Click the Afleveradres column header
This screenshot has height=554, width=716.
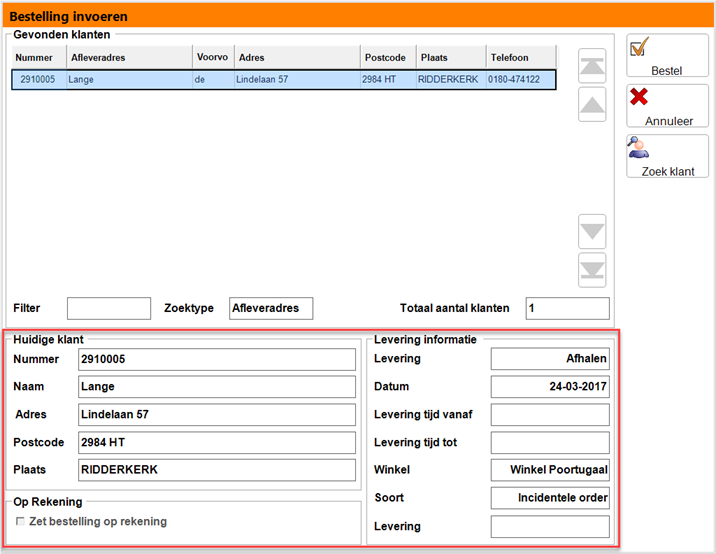tap(130, 58)
